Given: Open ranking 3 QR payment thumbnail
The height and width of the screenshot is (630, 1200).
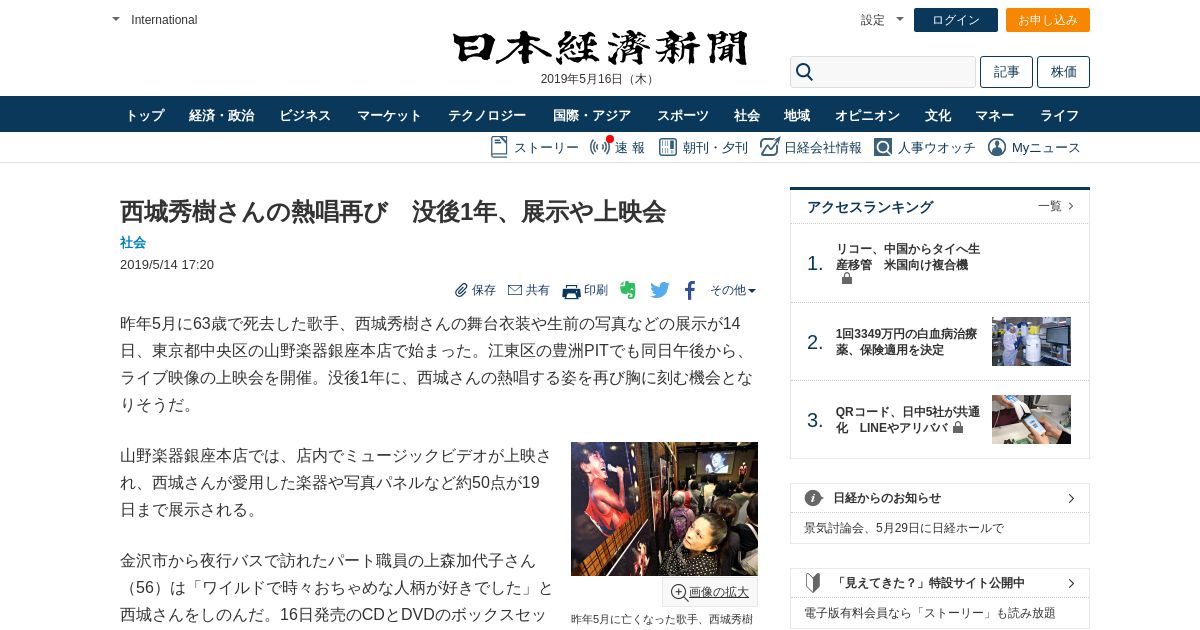Looking at the screenshot, I should click(1031, 419).
